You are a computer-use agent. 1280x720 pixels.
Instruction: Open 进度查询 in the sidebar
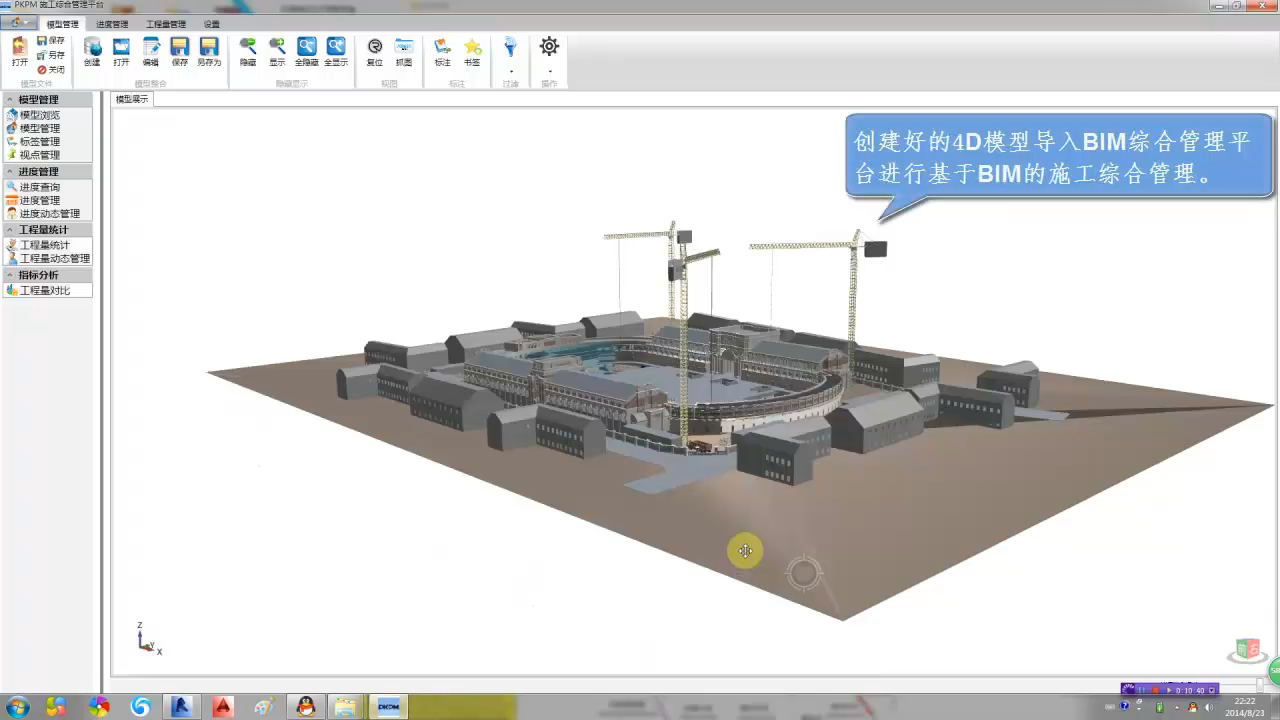pos(33,187)
